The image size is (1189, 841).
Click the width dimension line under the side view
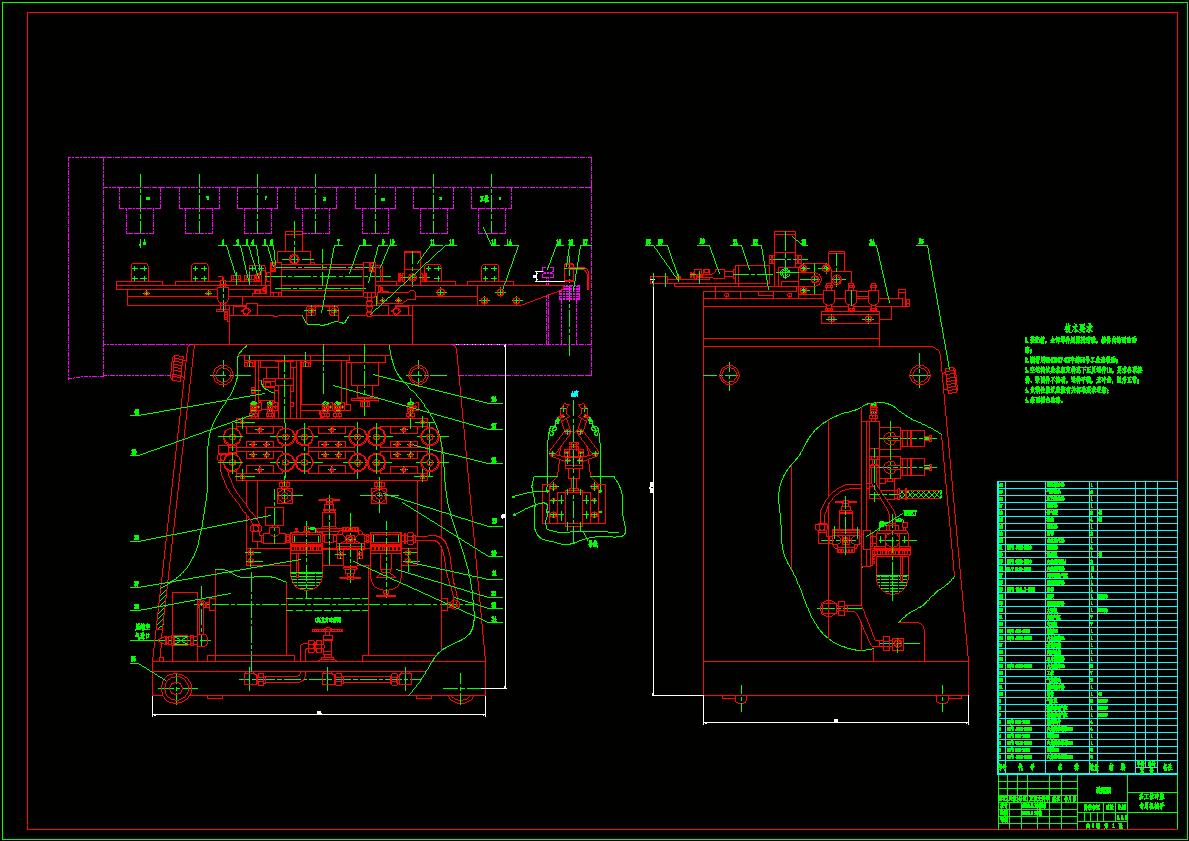point(836,722)
